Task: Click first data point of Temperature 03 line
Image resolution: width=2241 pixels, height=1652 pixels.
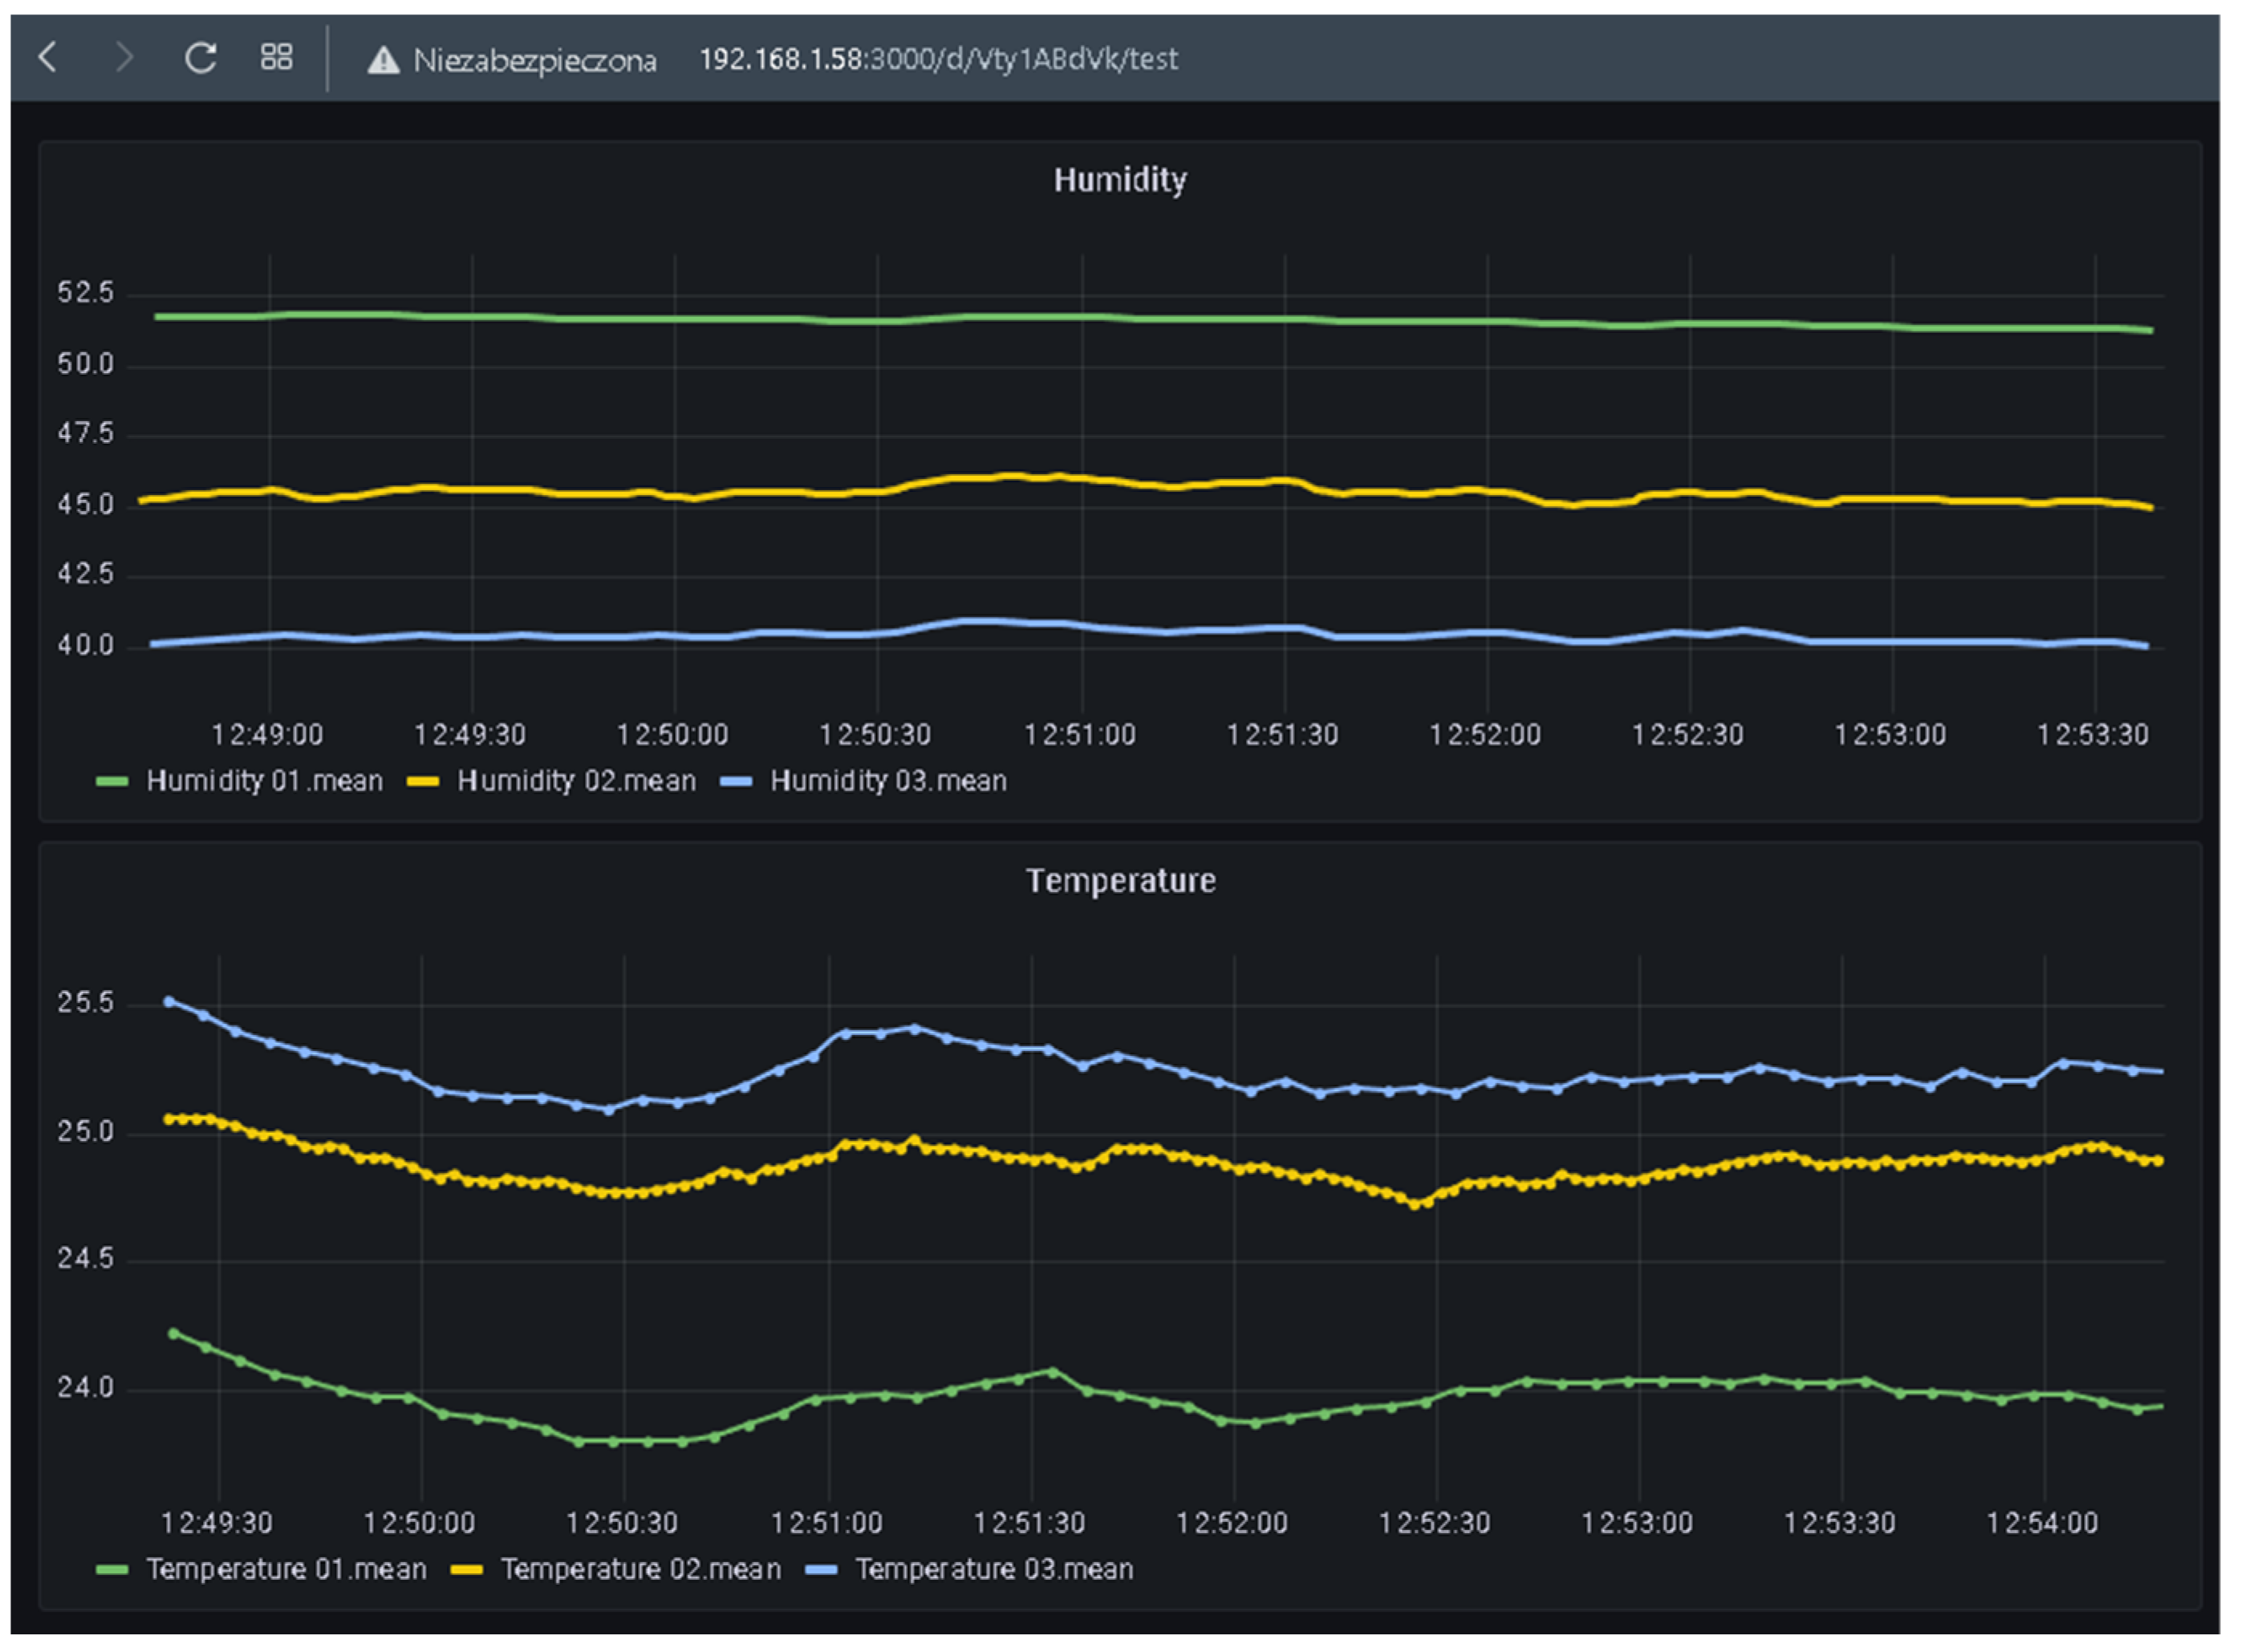Action: point(169,1001)
